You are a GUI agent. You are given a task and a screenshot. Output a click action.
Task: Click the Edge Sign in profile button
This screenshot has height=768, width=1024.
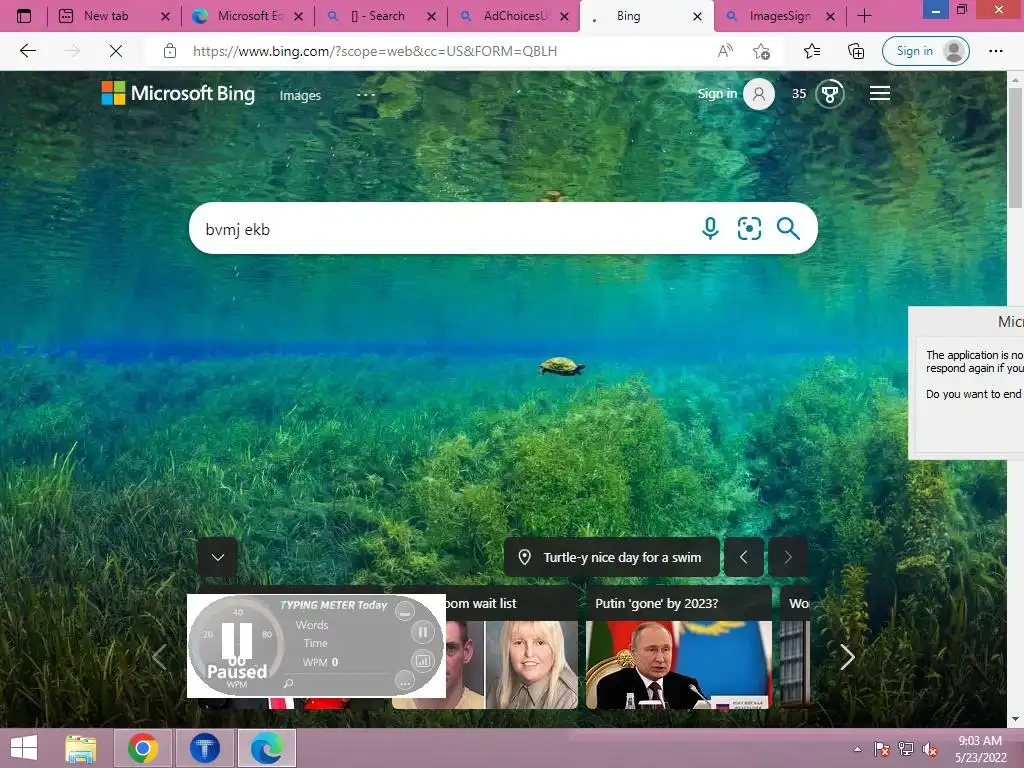click(x=925, y=51)
